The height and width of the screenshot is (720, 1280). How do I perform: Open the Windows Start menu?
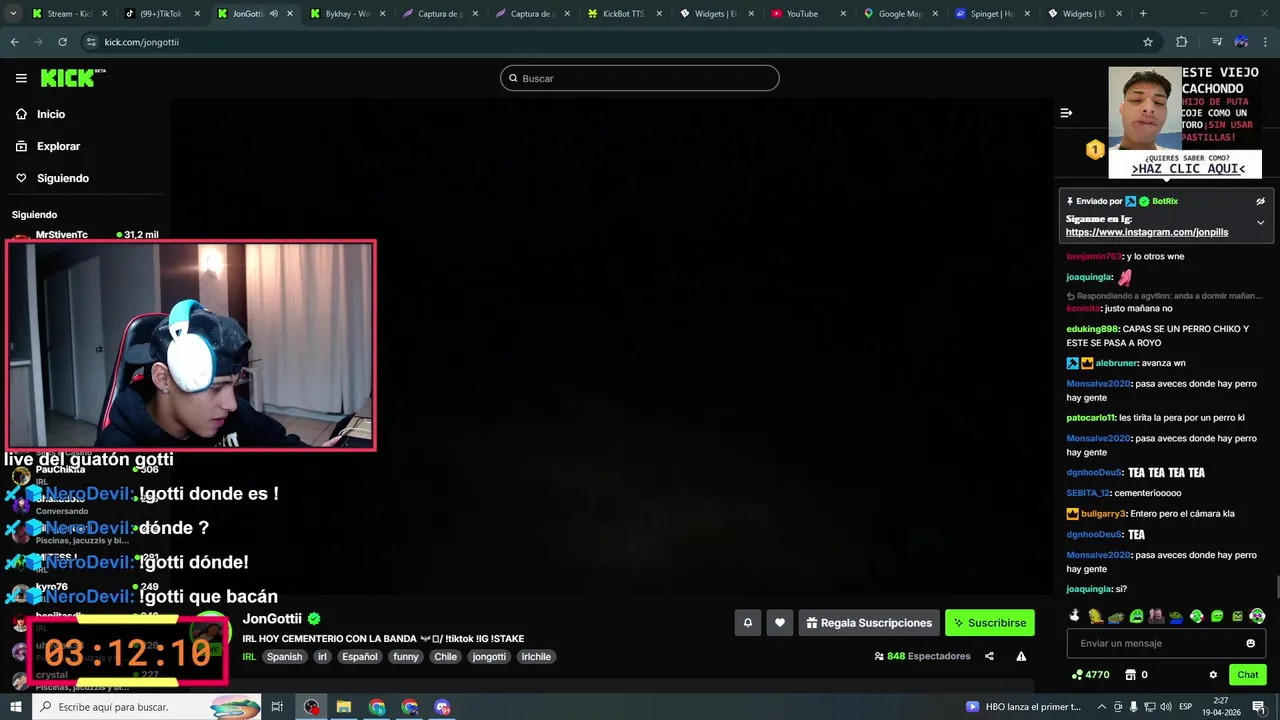point(15,707)
